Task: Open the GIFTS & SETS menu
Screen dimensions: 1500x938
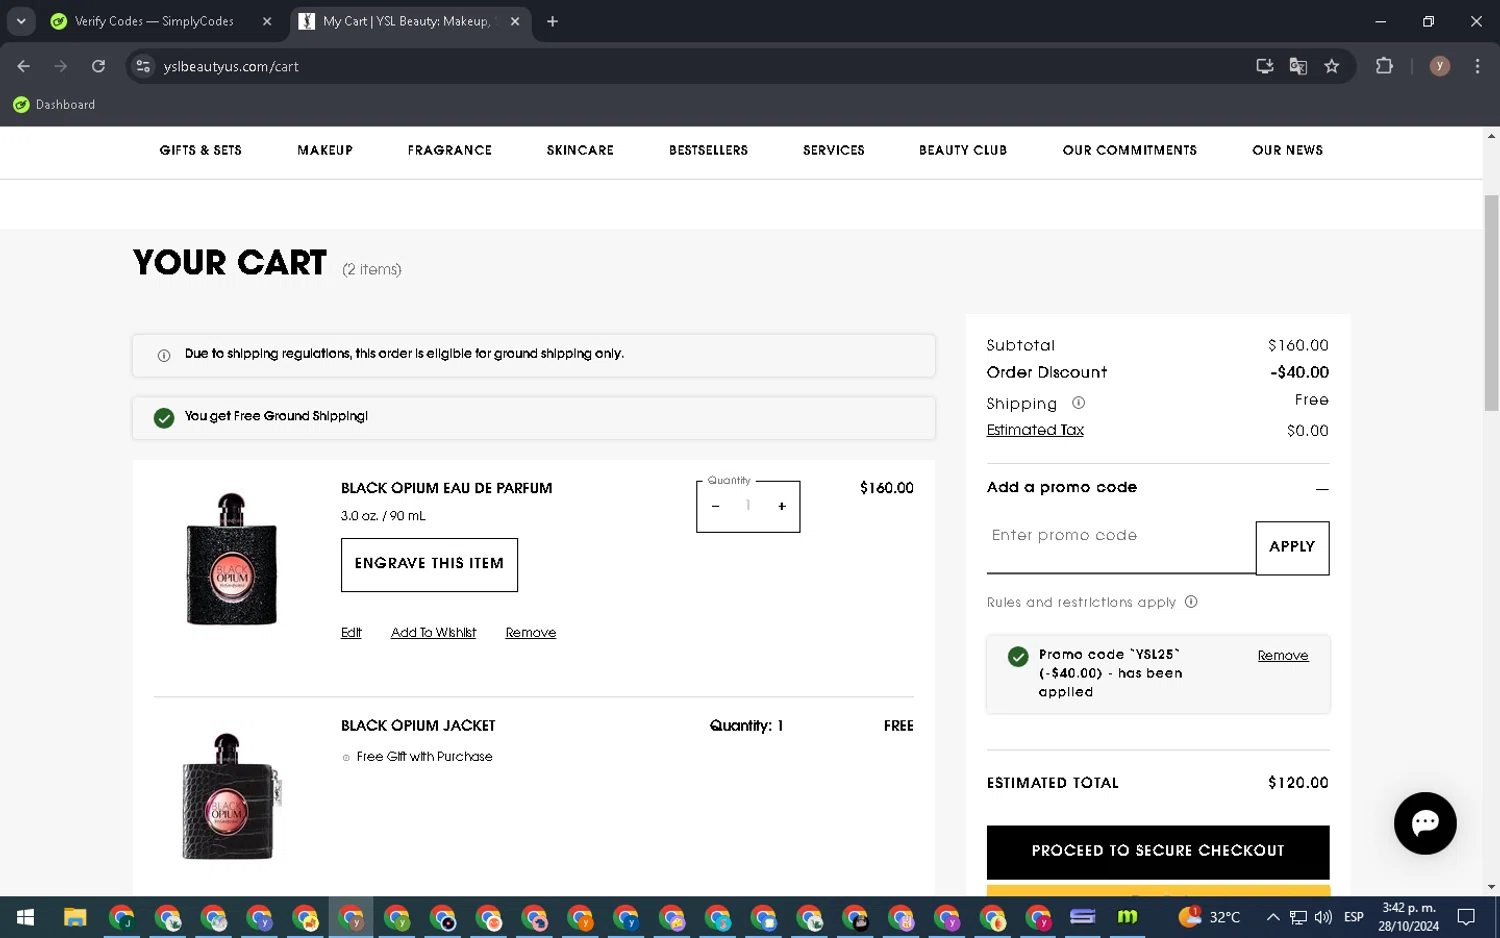Action: (x=200, y=150)
